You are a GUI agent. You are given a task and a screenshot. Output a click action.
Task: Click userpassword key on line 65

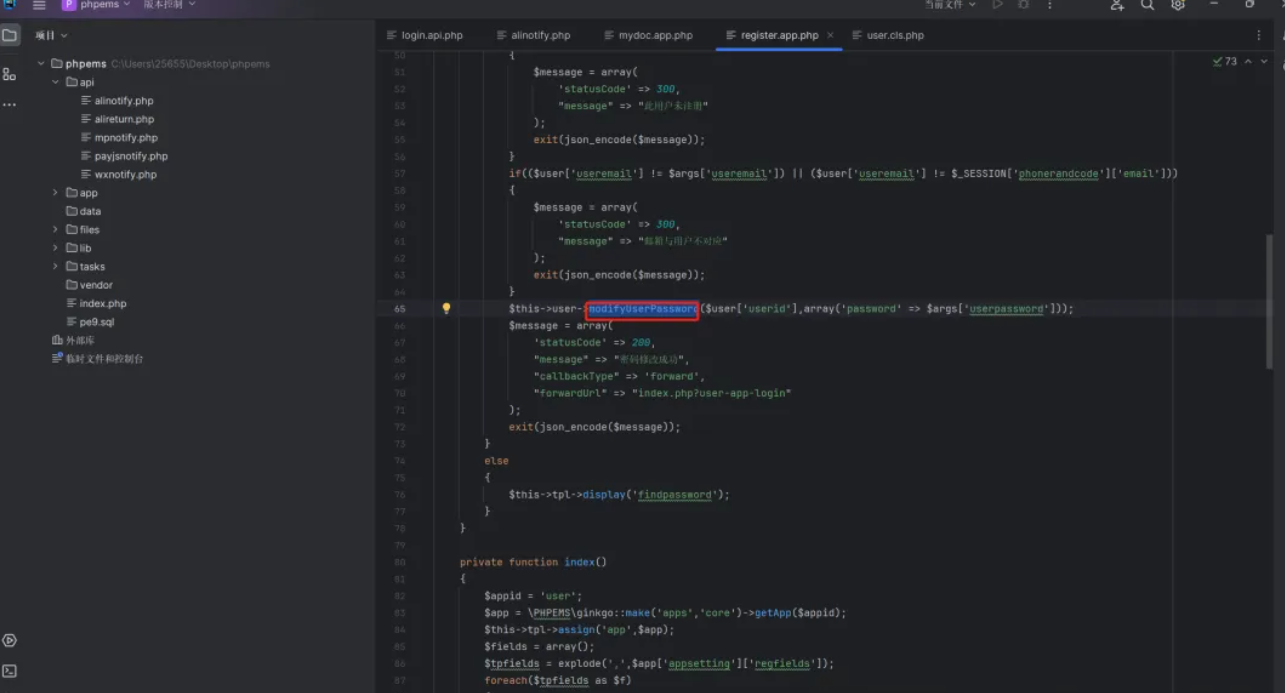pos(1007,309)
